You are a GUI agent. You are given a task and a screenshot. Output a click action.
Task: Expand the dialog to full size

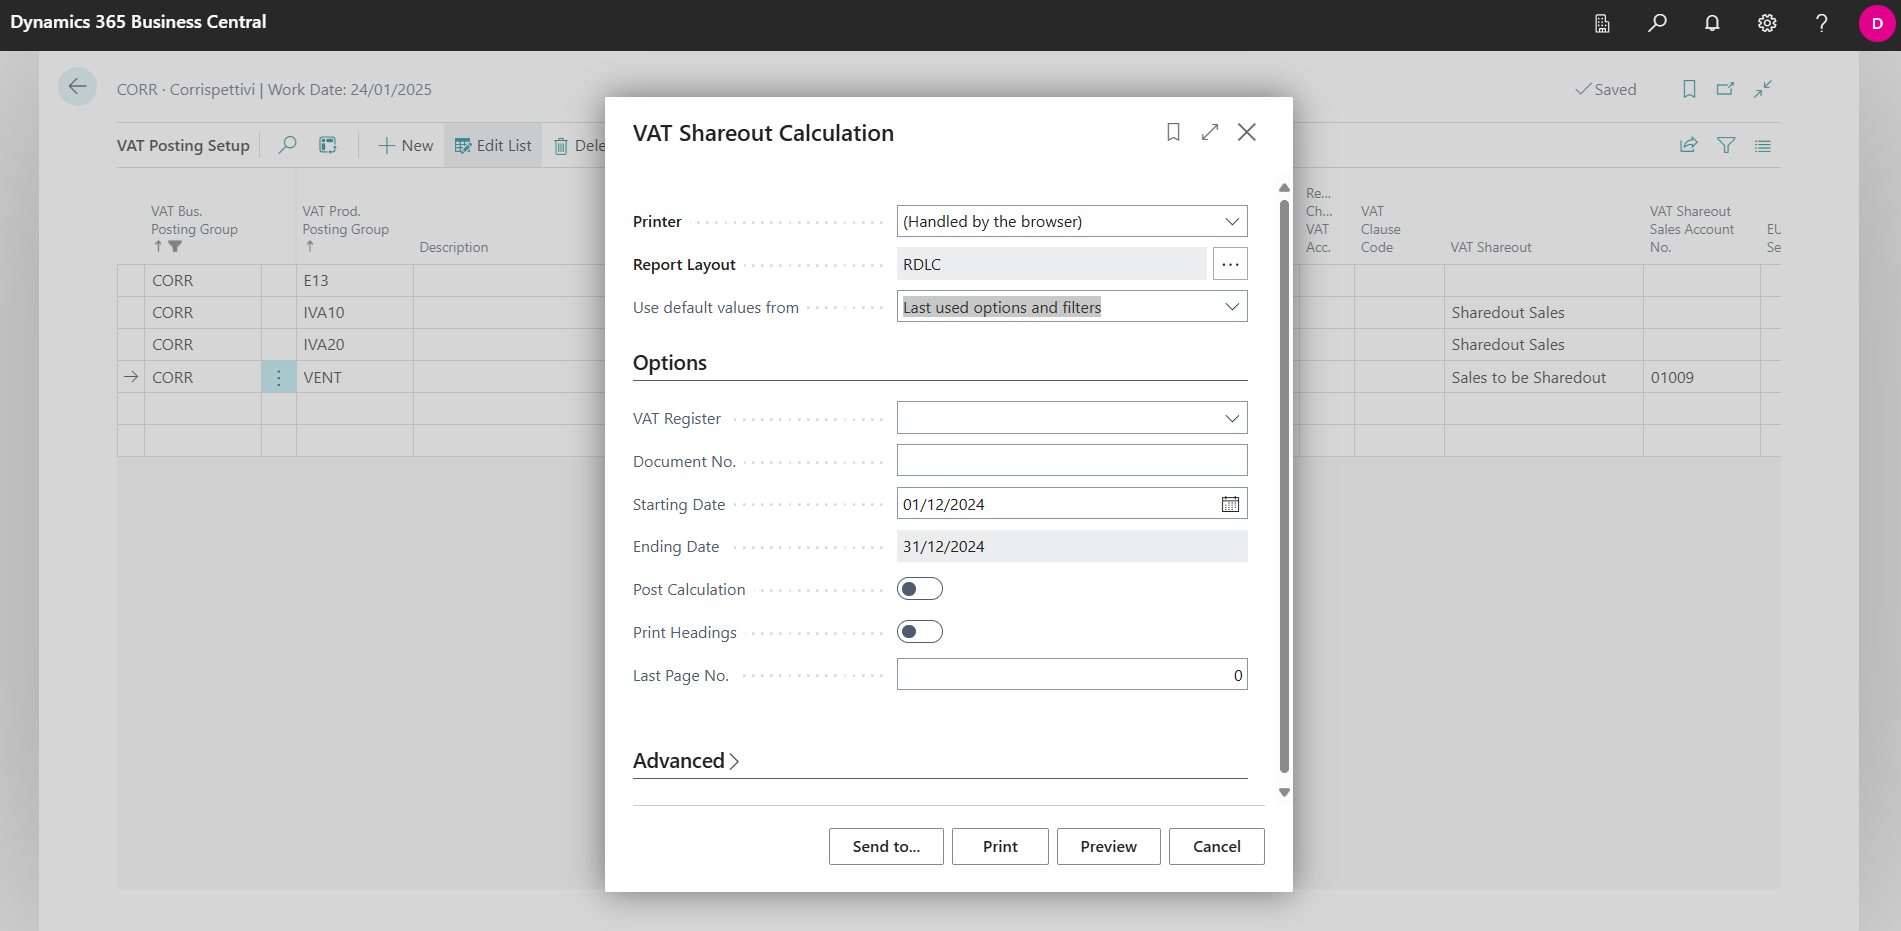(1210, 132)
